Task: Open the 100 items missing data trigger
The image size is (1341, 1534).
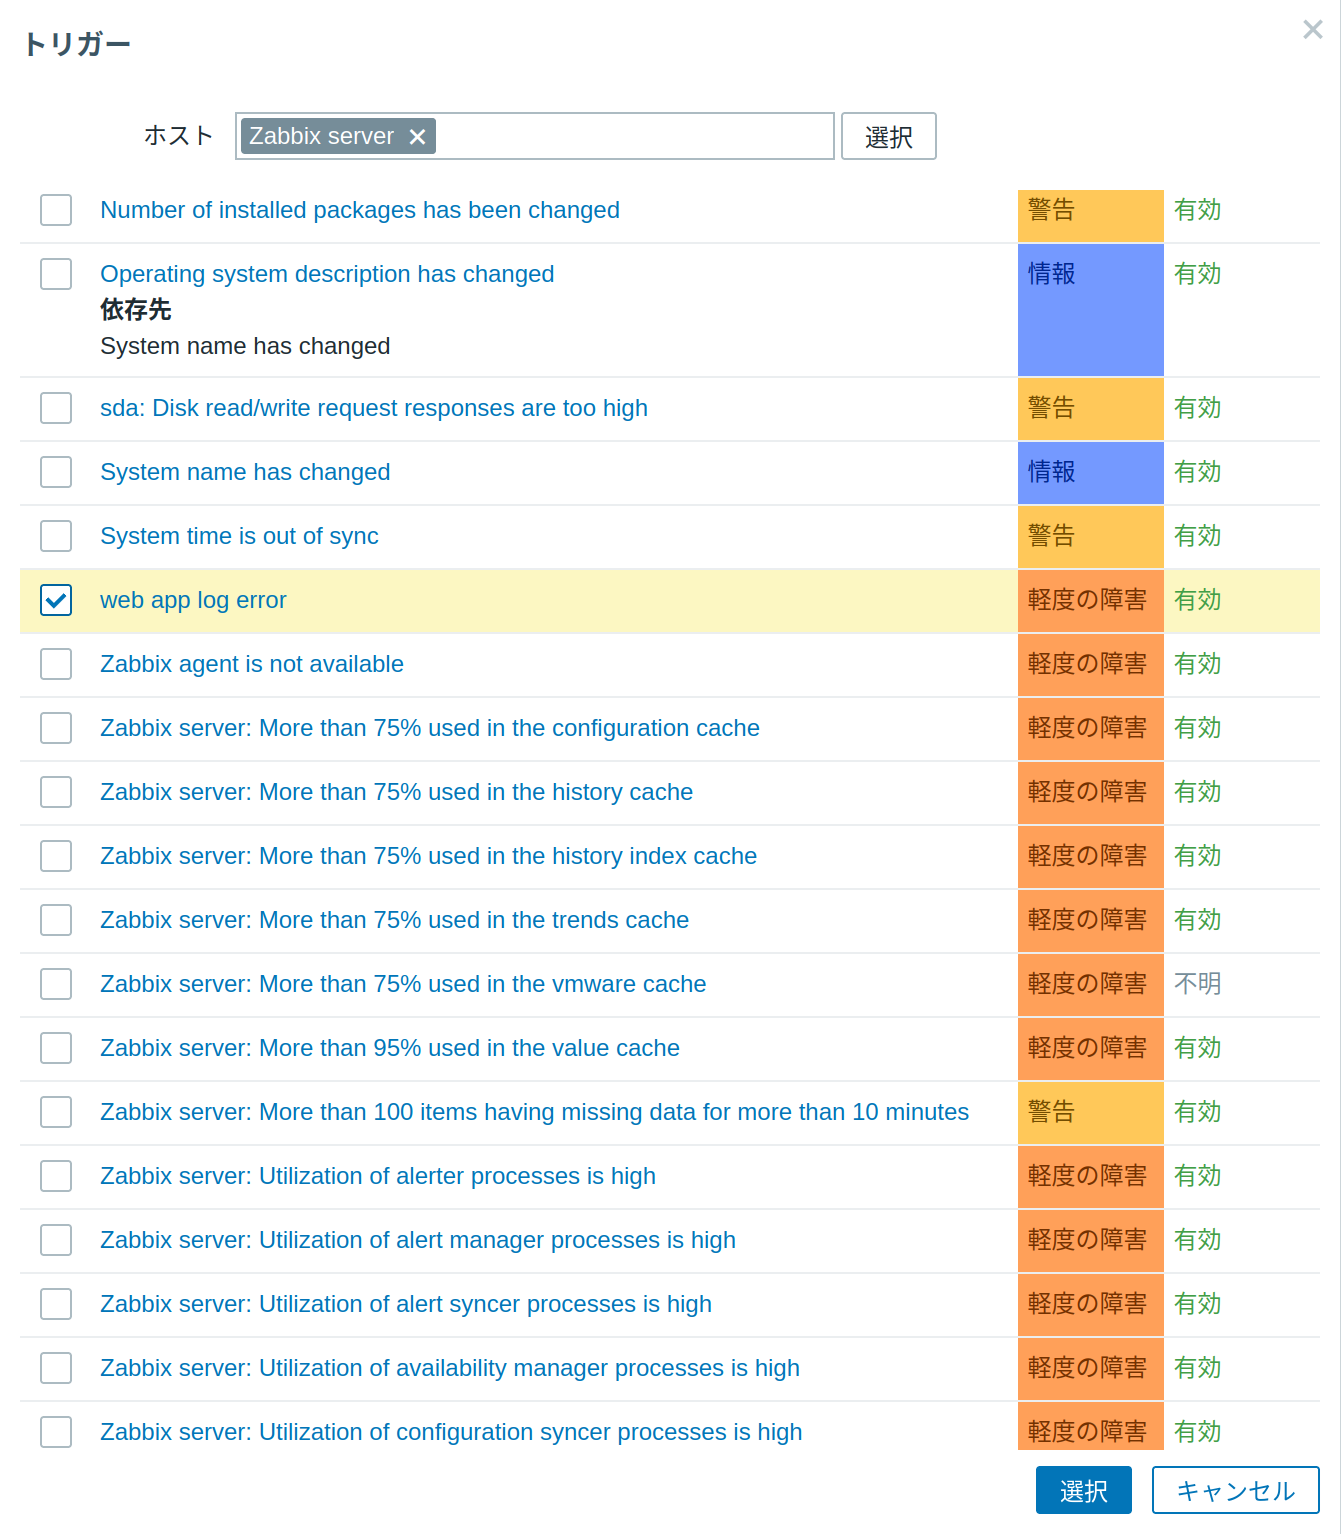Action: coord(534,1112)
